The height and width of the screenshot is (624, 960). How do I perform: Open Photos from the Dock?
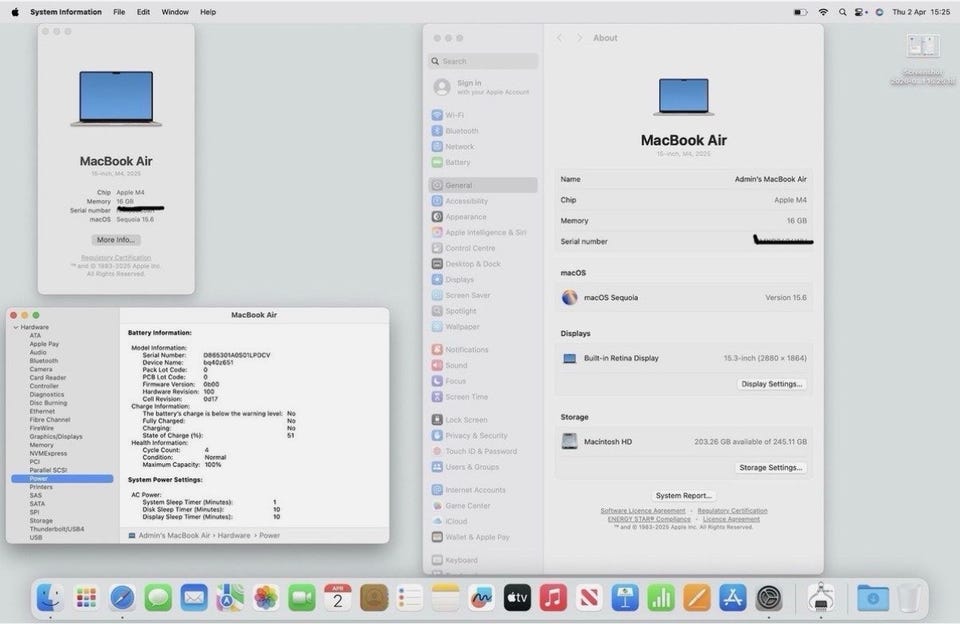click(266, 597)
